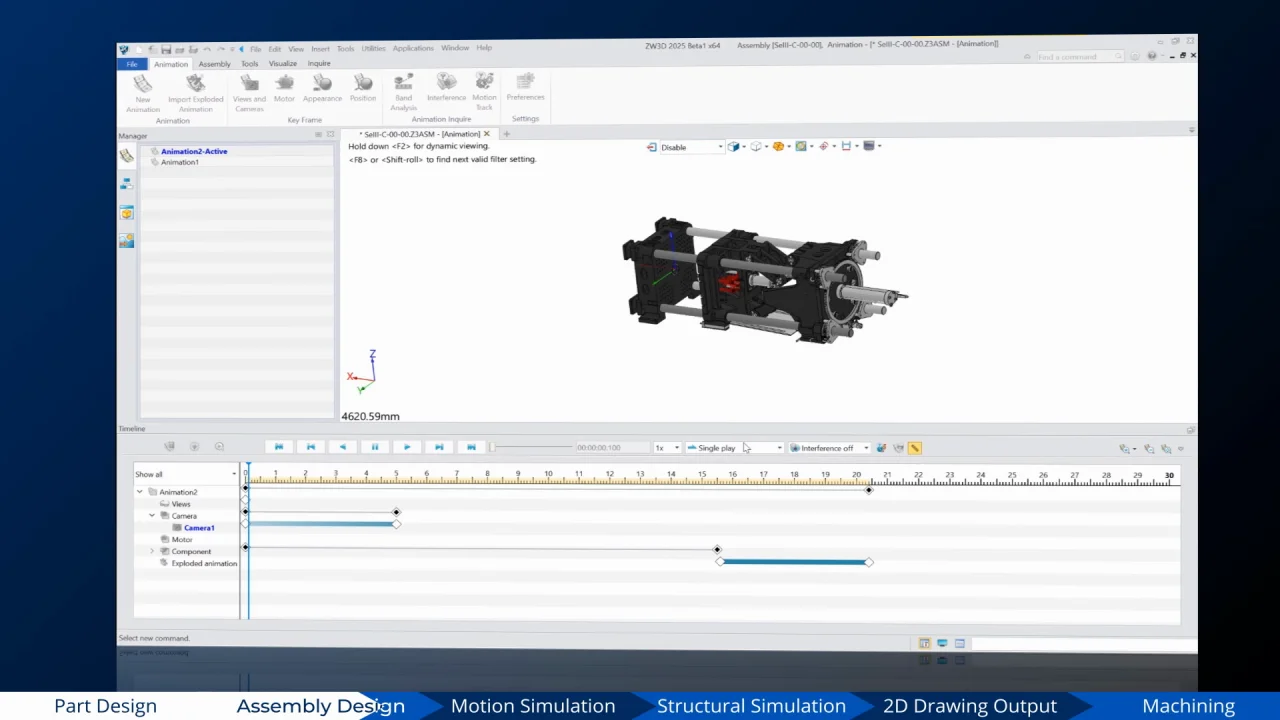Expand the Component tree node
1280x720 pixels.
coord(152,551)
